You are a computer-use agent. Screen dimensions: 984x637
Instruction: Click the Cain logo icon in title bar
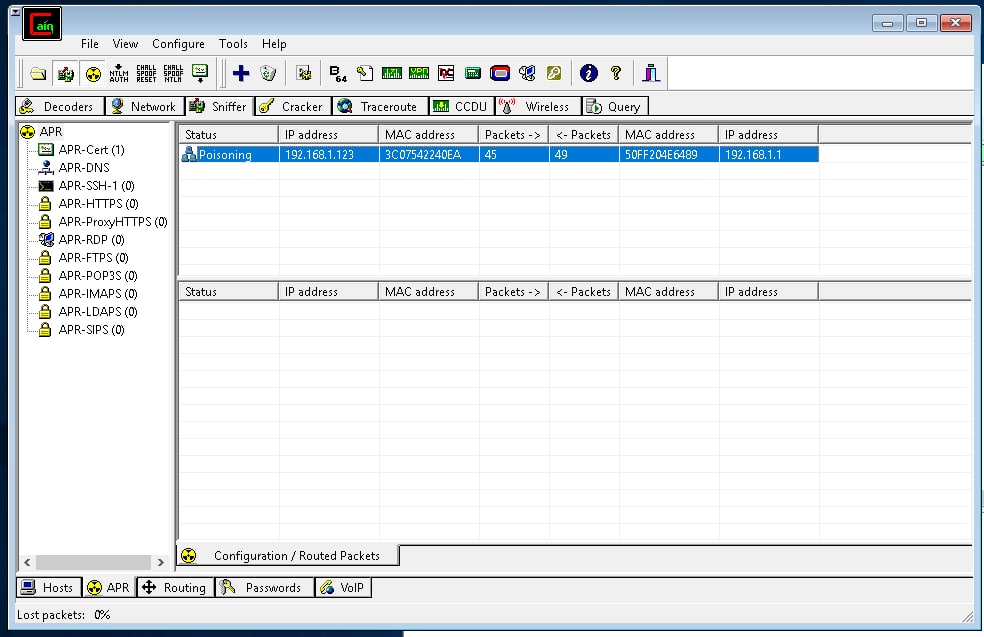click(x=41, y=24)
